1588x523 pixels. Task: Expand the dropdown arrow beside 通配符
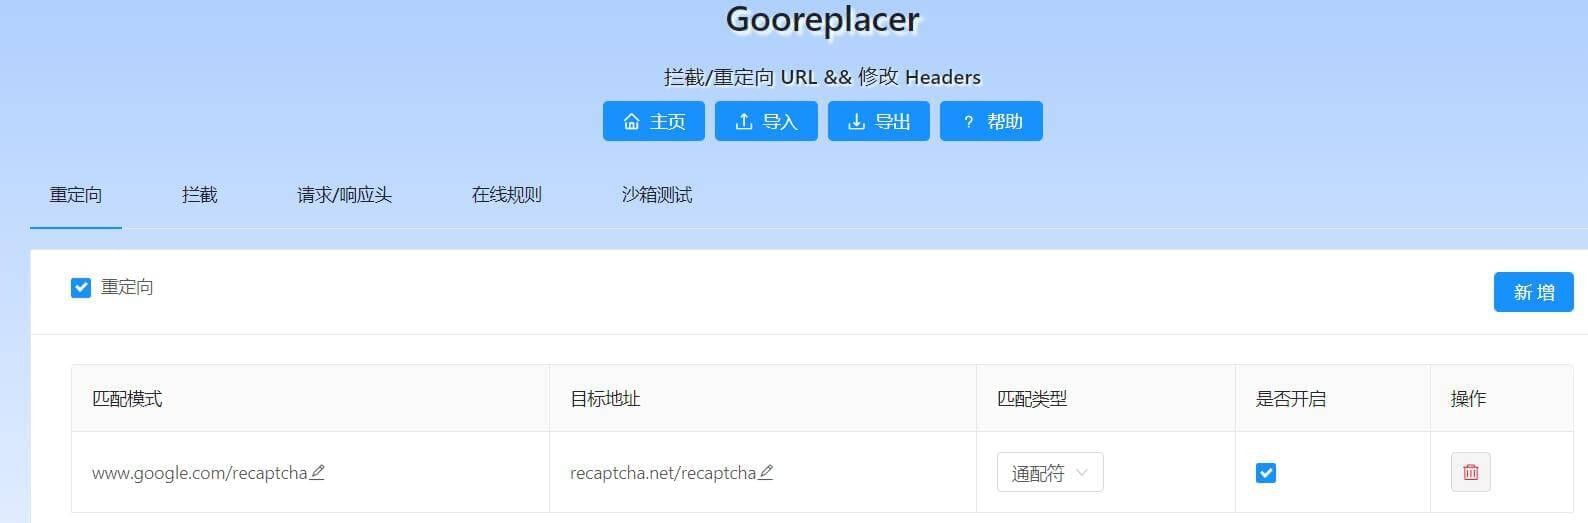coord(1081,473)
